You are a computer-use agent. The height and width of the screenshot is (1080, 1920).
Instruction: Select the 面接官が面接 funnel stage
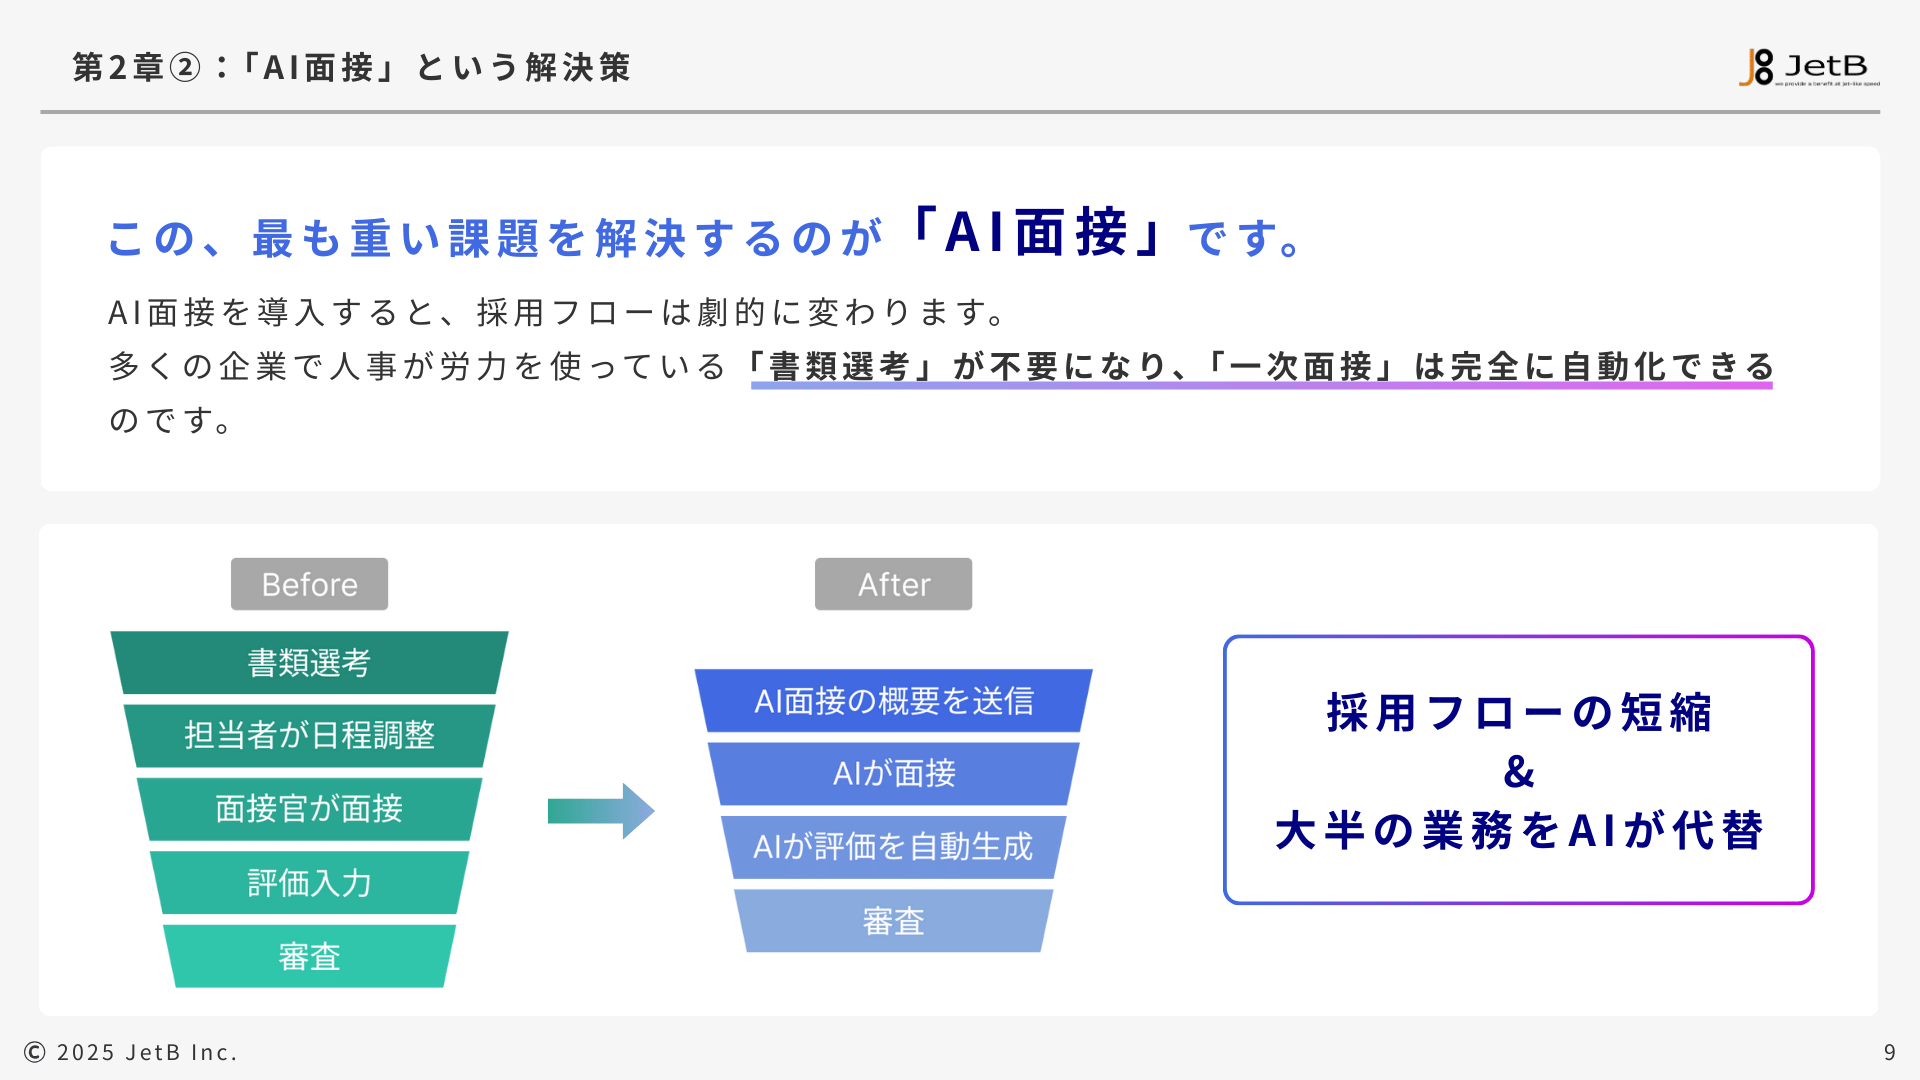point(309,809)
